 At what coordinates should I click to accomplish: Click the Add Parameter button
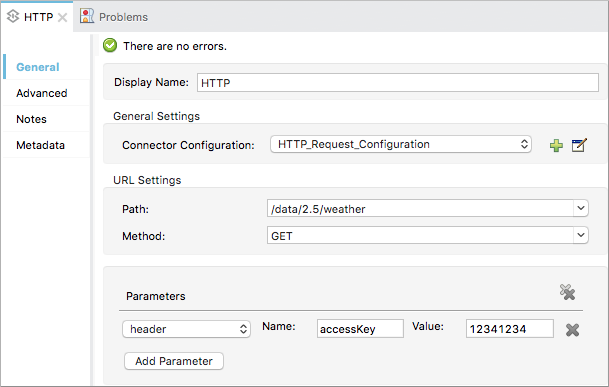tap(174, 361)
